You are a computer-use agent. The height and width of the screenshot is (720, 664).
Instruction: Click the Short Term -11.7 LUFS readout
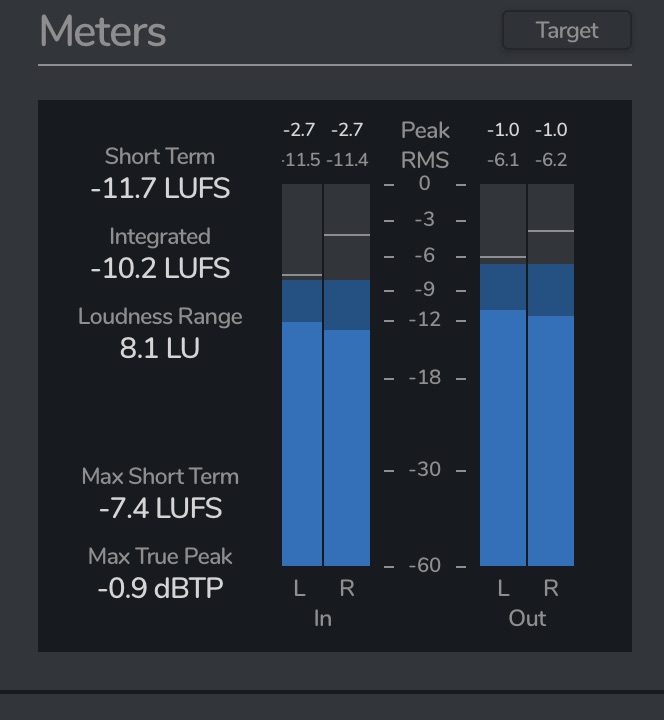coord(160,188)
